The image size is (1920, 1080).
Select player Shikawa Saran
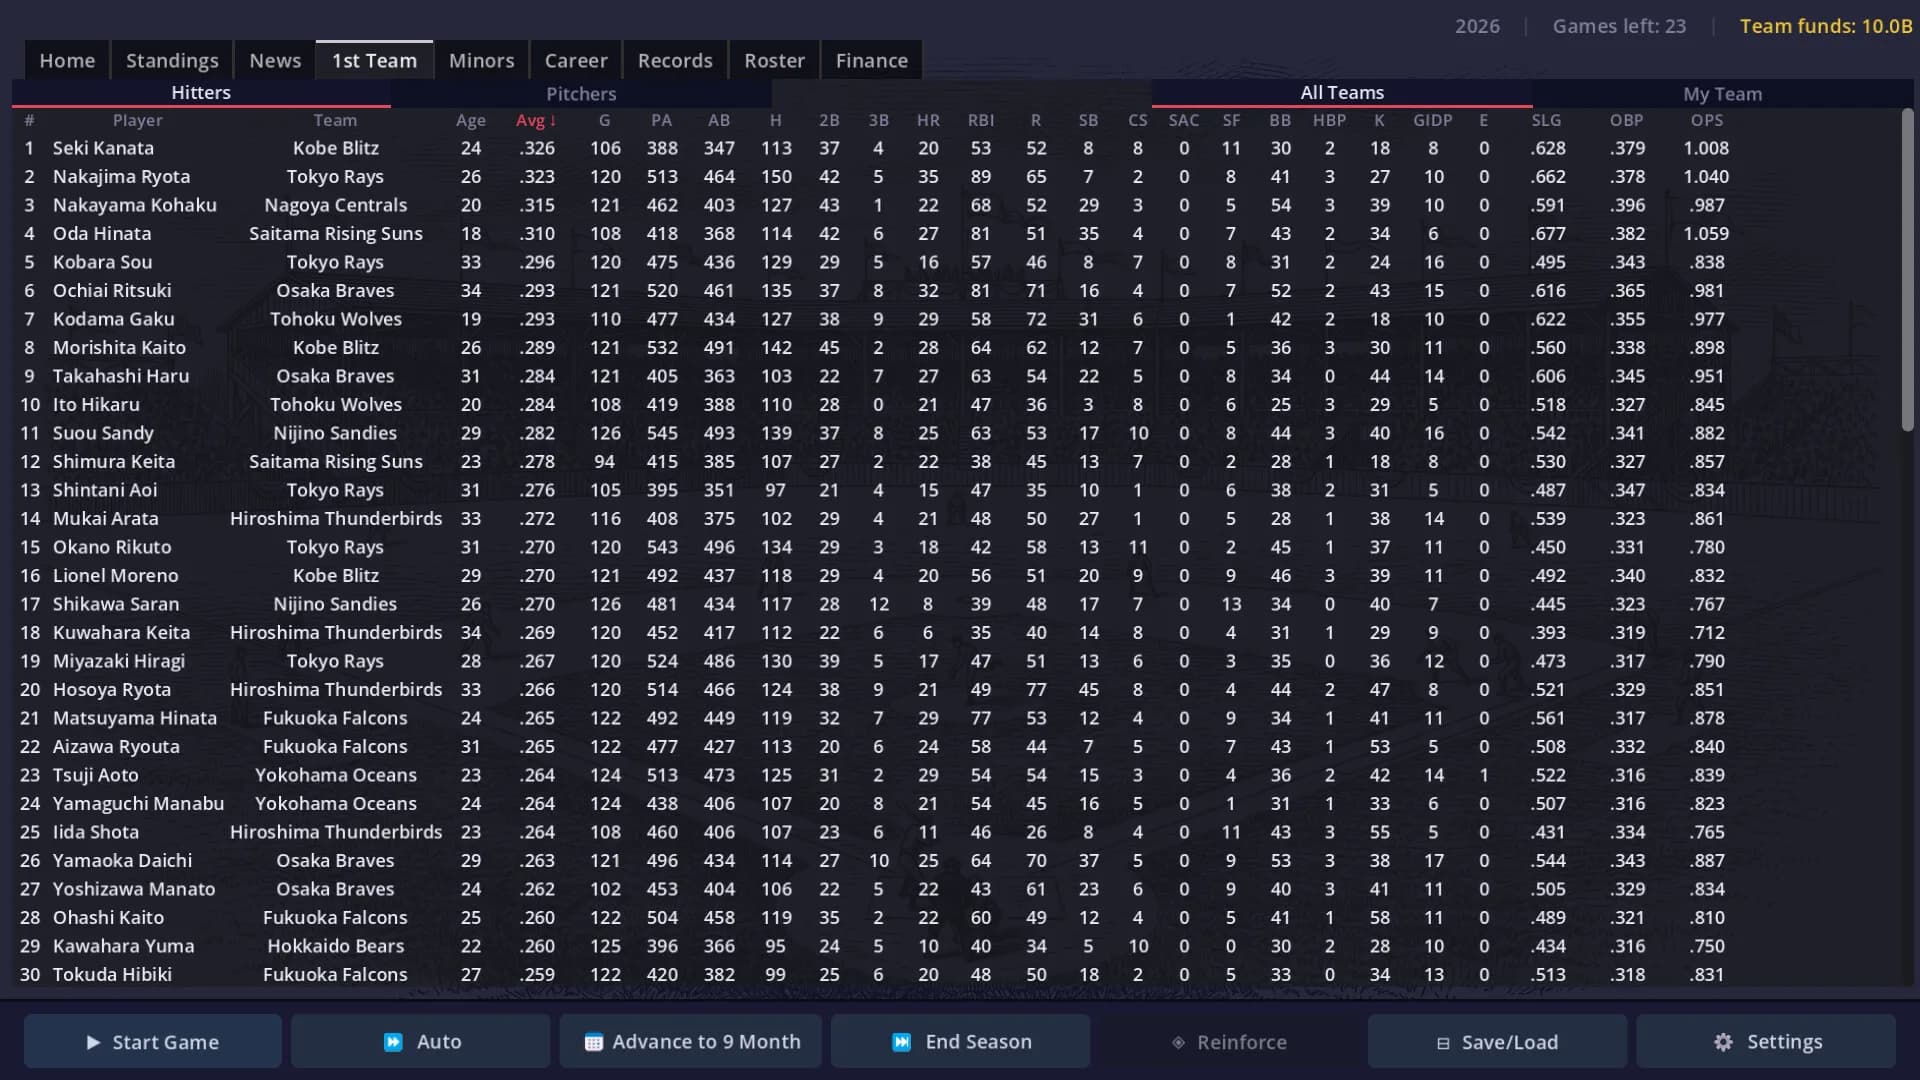click(116, 604)
